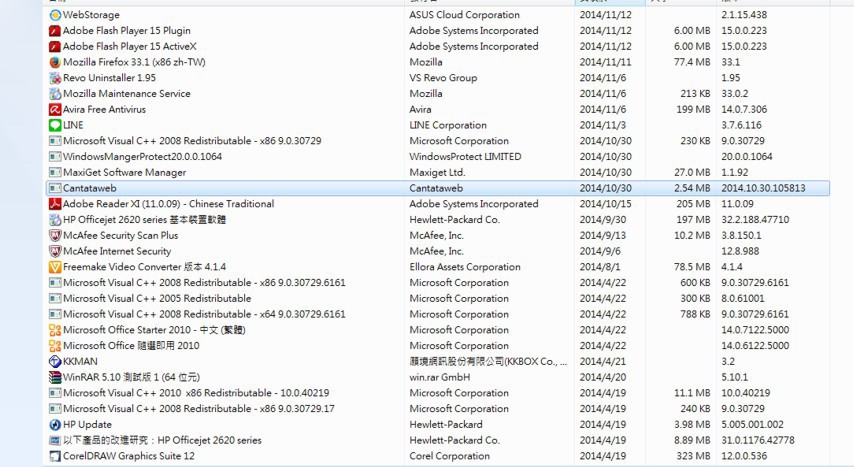Select the 'Revo Uninstaller 1.95' program name
This screenshot has width=854, height=467.
click(109, 78)
